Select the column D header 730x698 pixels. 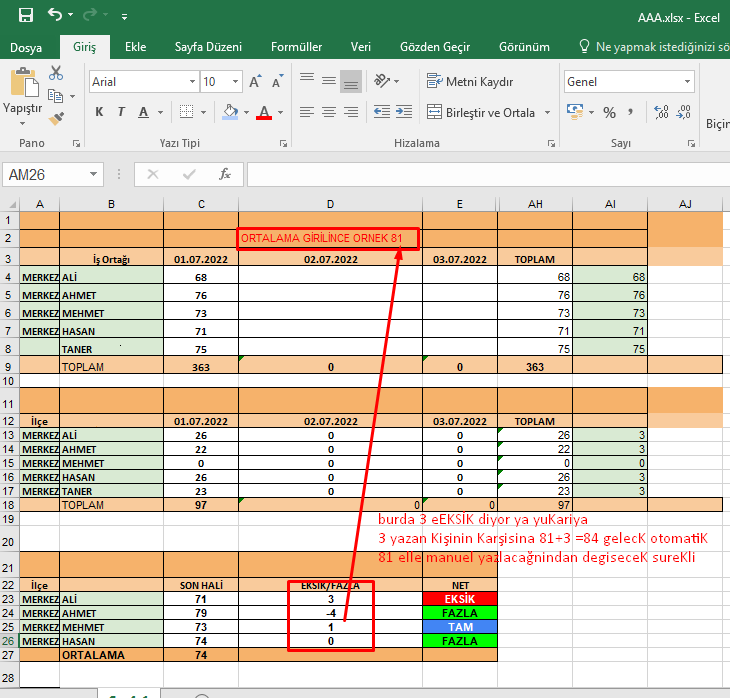[x=330, y=204]
